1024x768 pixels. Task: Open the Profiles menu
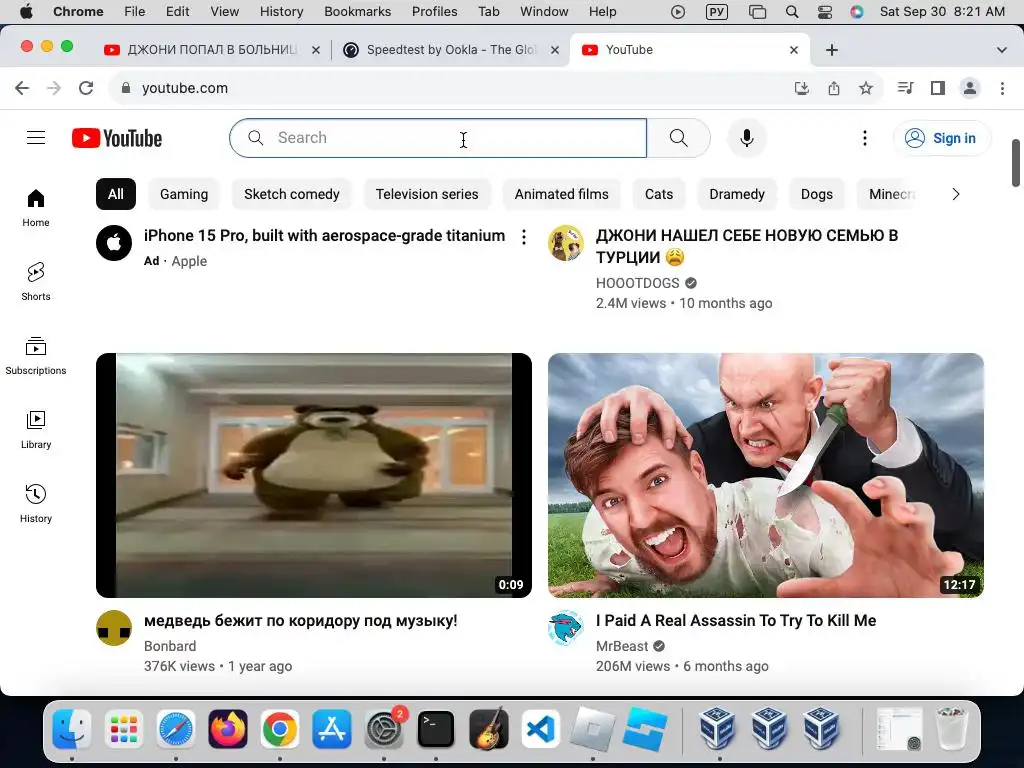pyautogui.click(x=434, y=12)
